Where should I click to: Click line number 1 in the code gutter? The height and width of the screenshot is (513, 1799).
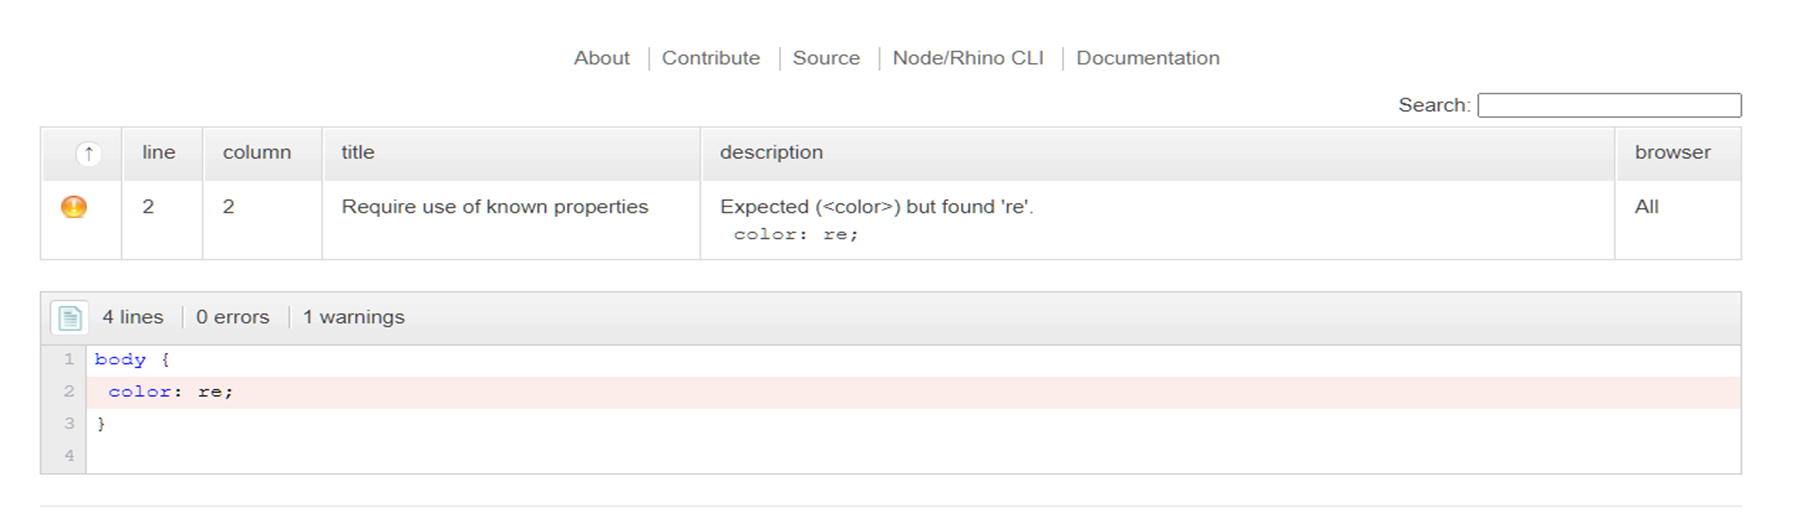click(69, 359)
